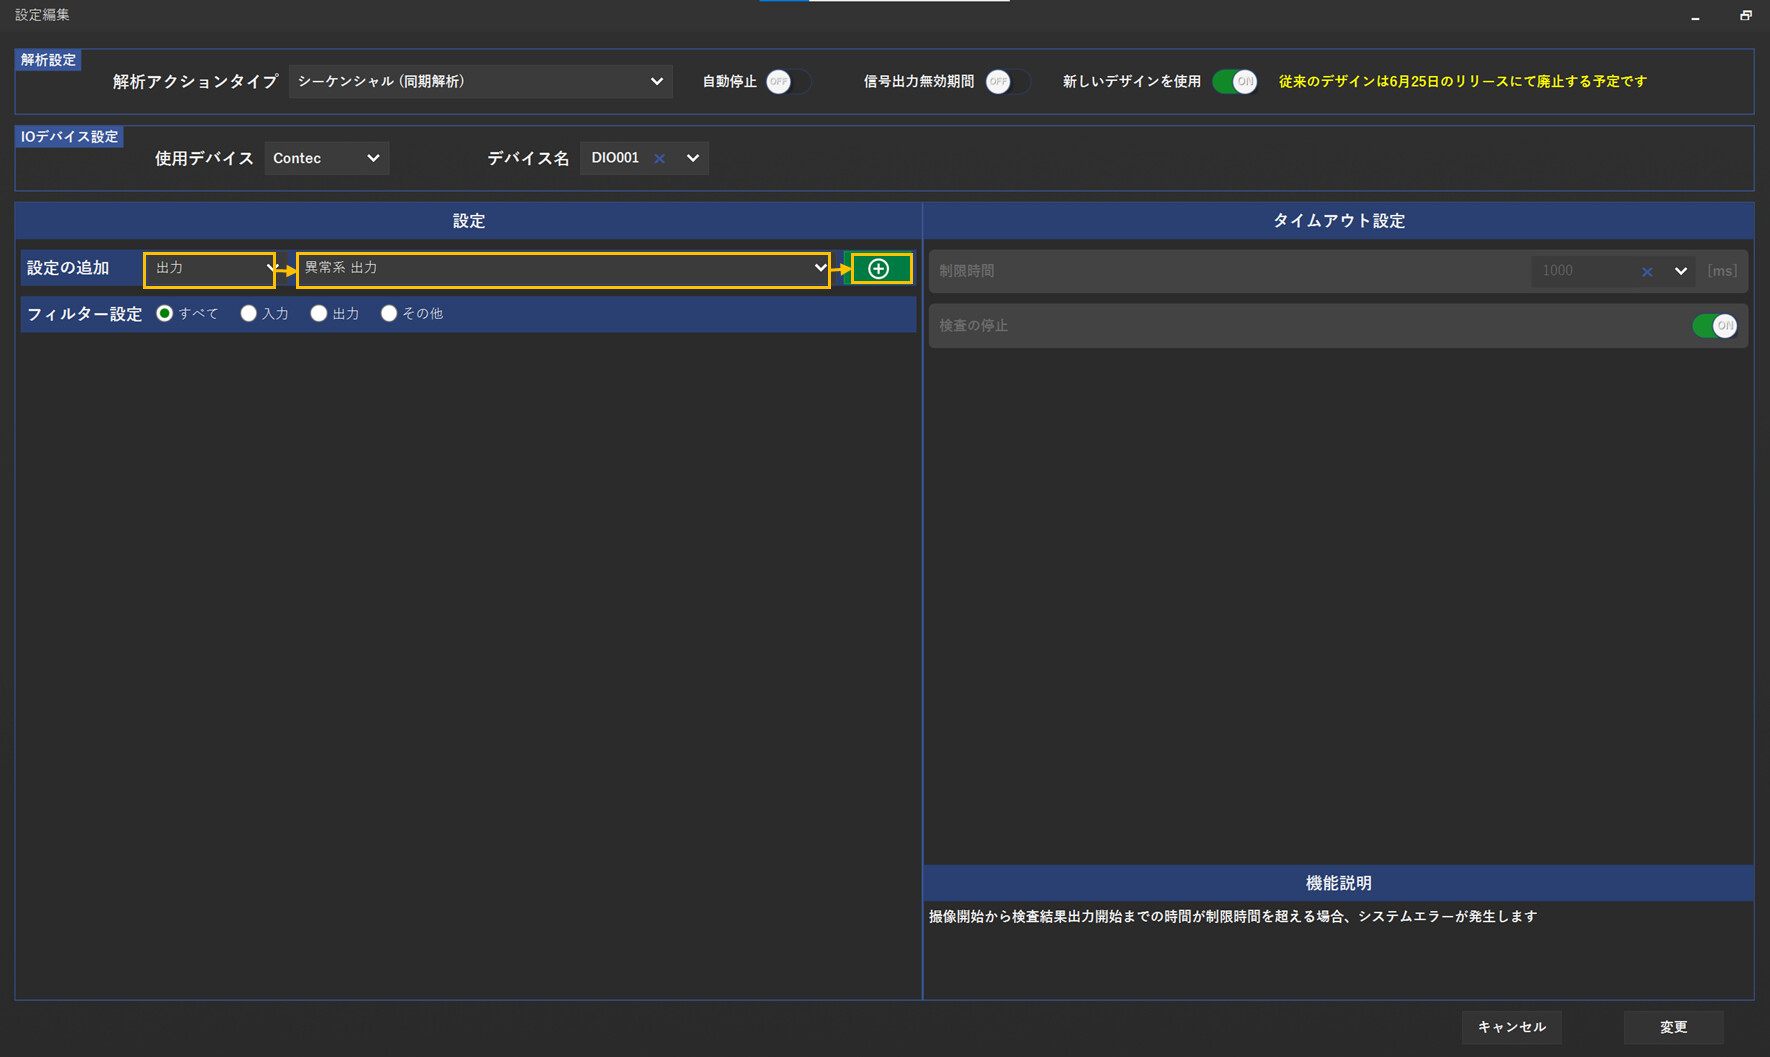
Task: Click the 変更 button
Action: pos(1673,1027)
